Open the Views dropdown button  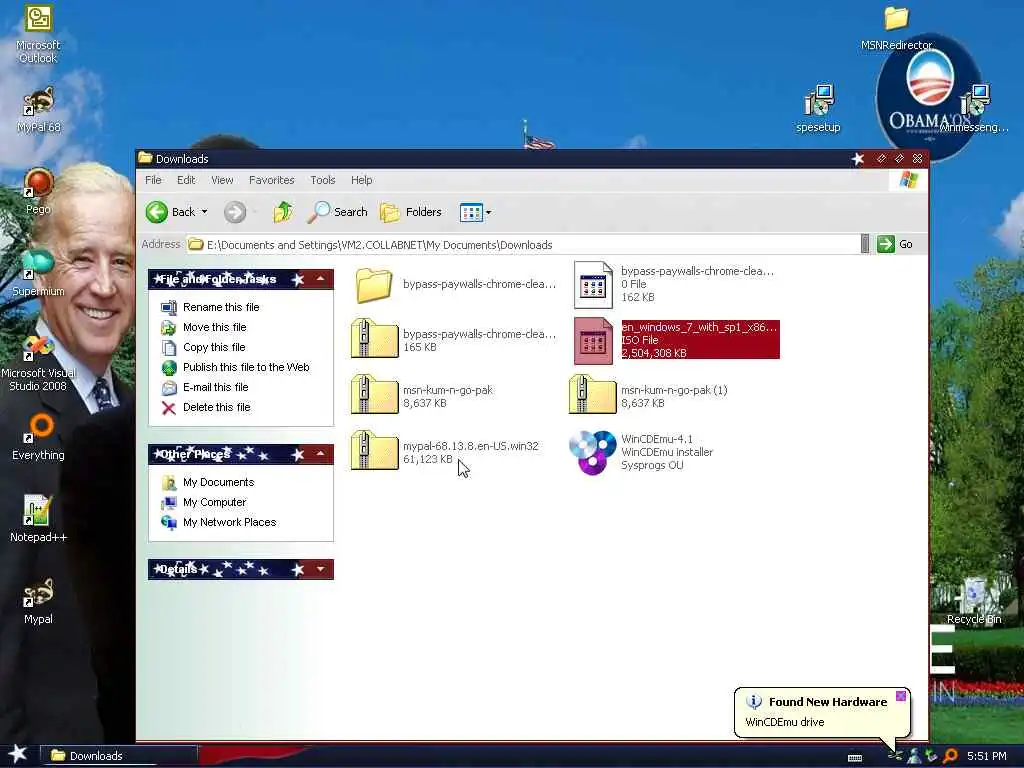click(x=475, y=212)
